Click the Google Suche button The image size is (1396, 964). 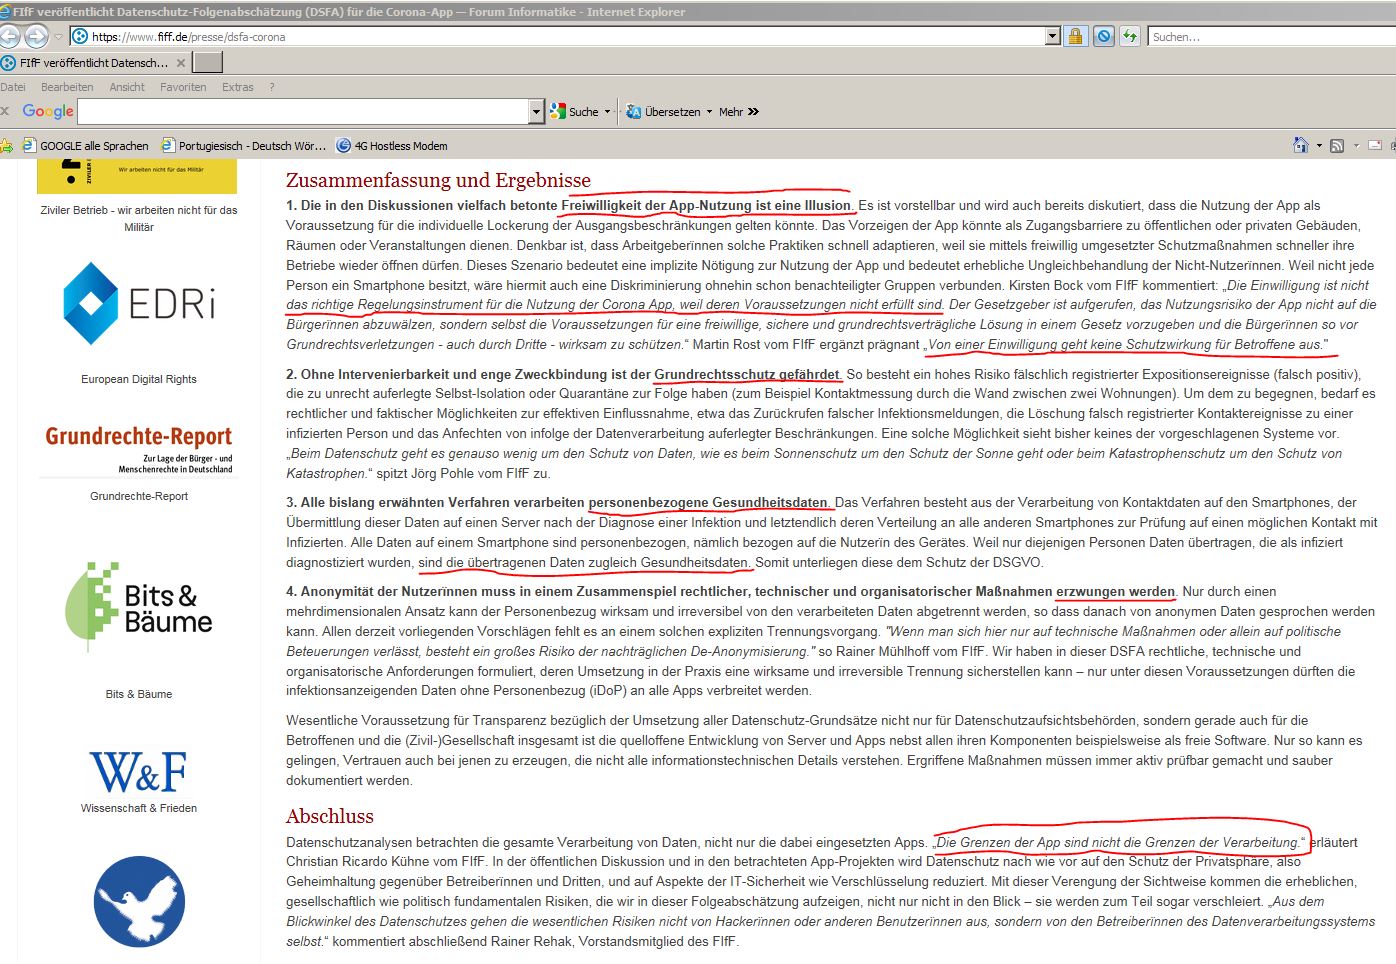[x=575, y=112]
